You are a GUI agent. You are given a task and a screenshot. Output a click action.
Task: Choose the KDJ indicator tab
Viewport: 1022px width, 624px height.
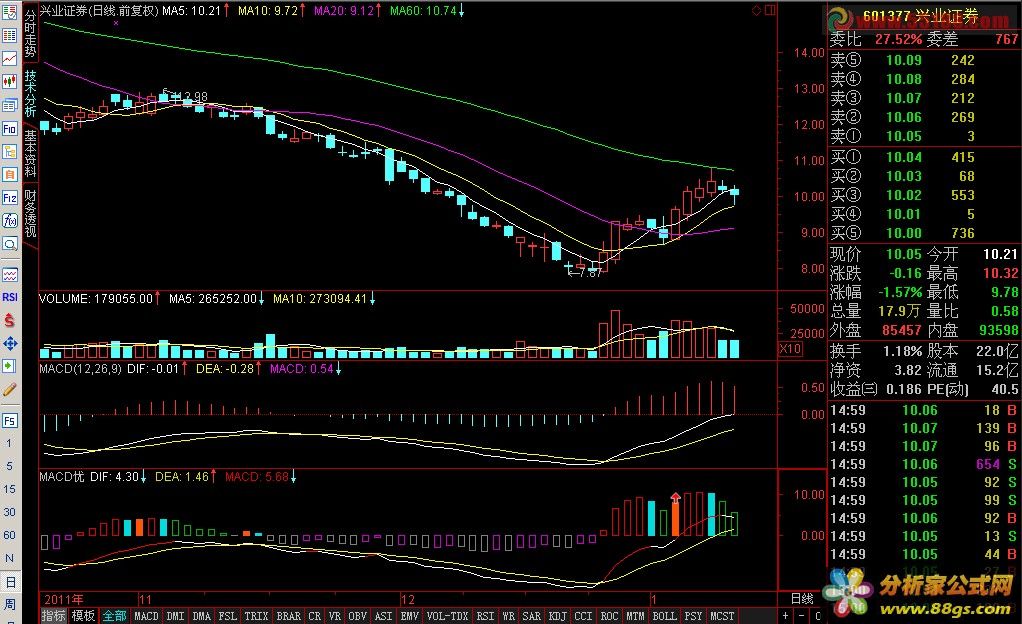pyautogui.click(x=557, y=616)
